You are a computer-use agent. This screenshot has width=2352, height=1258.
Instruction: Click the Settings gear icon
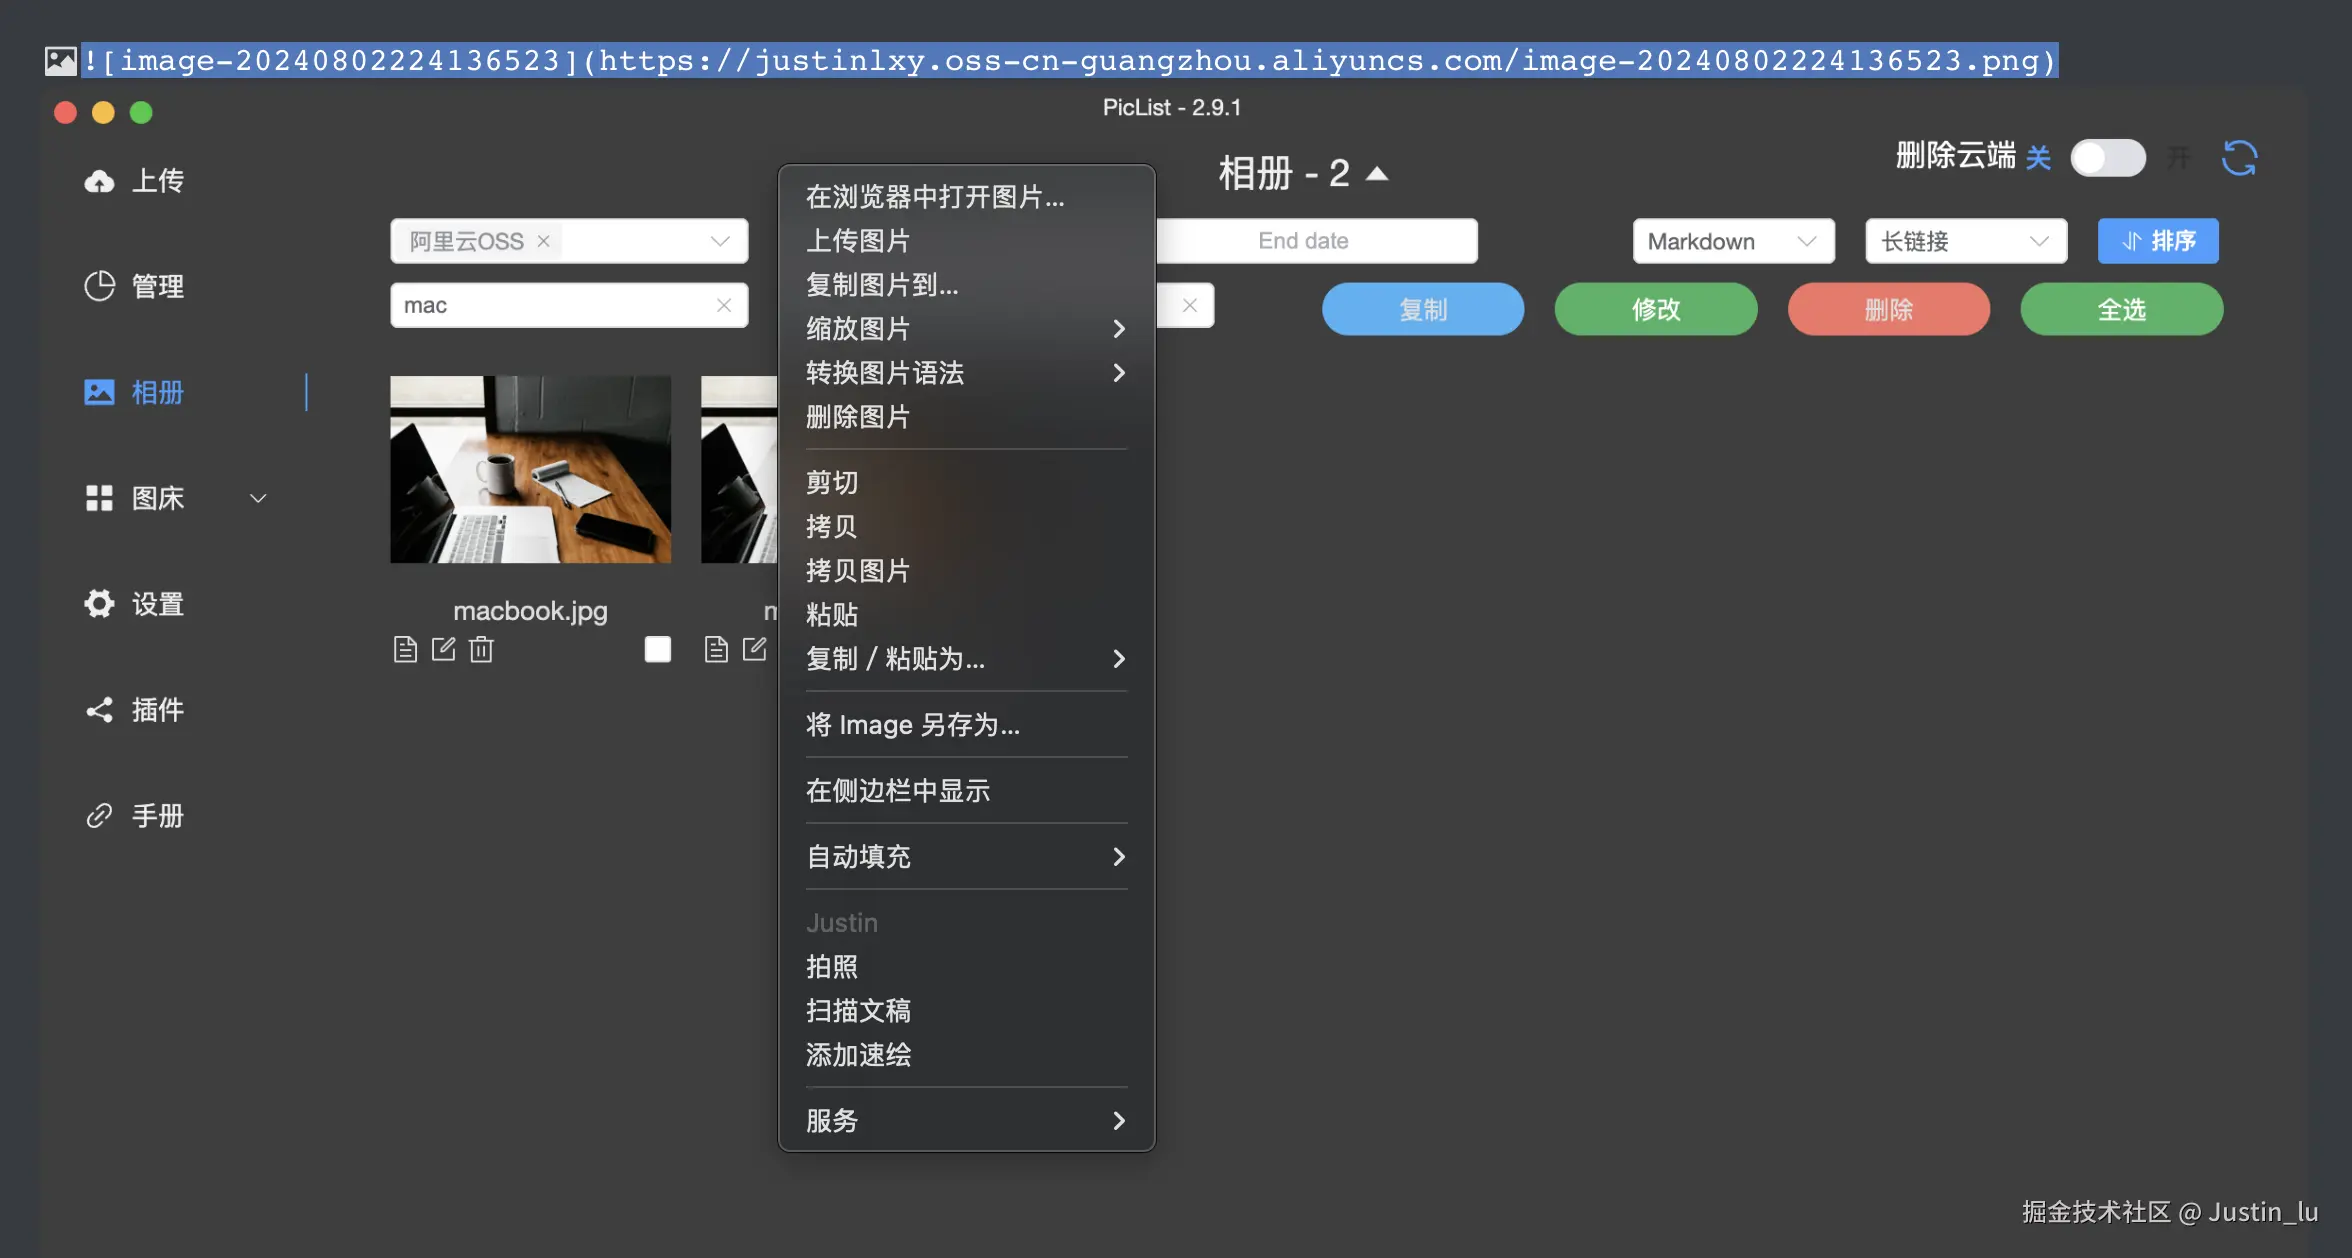click(99, 604)
